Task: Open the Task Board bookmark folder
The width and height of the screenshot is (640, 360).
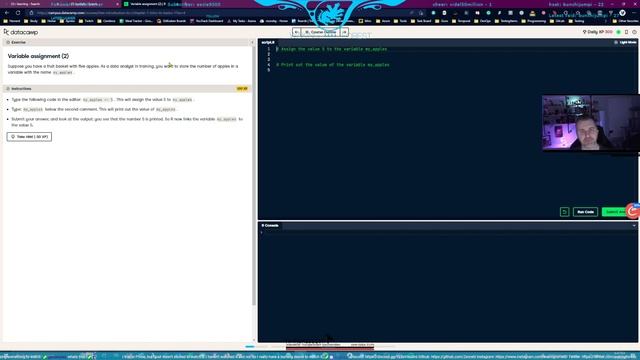Action: click(422, 21)
